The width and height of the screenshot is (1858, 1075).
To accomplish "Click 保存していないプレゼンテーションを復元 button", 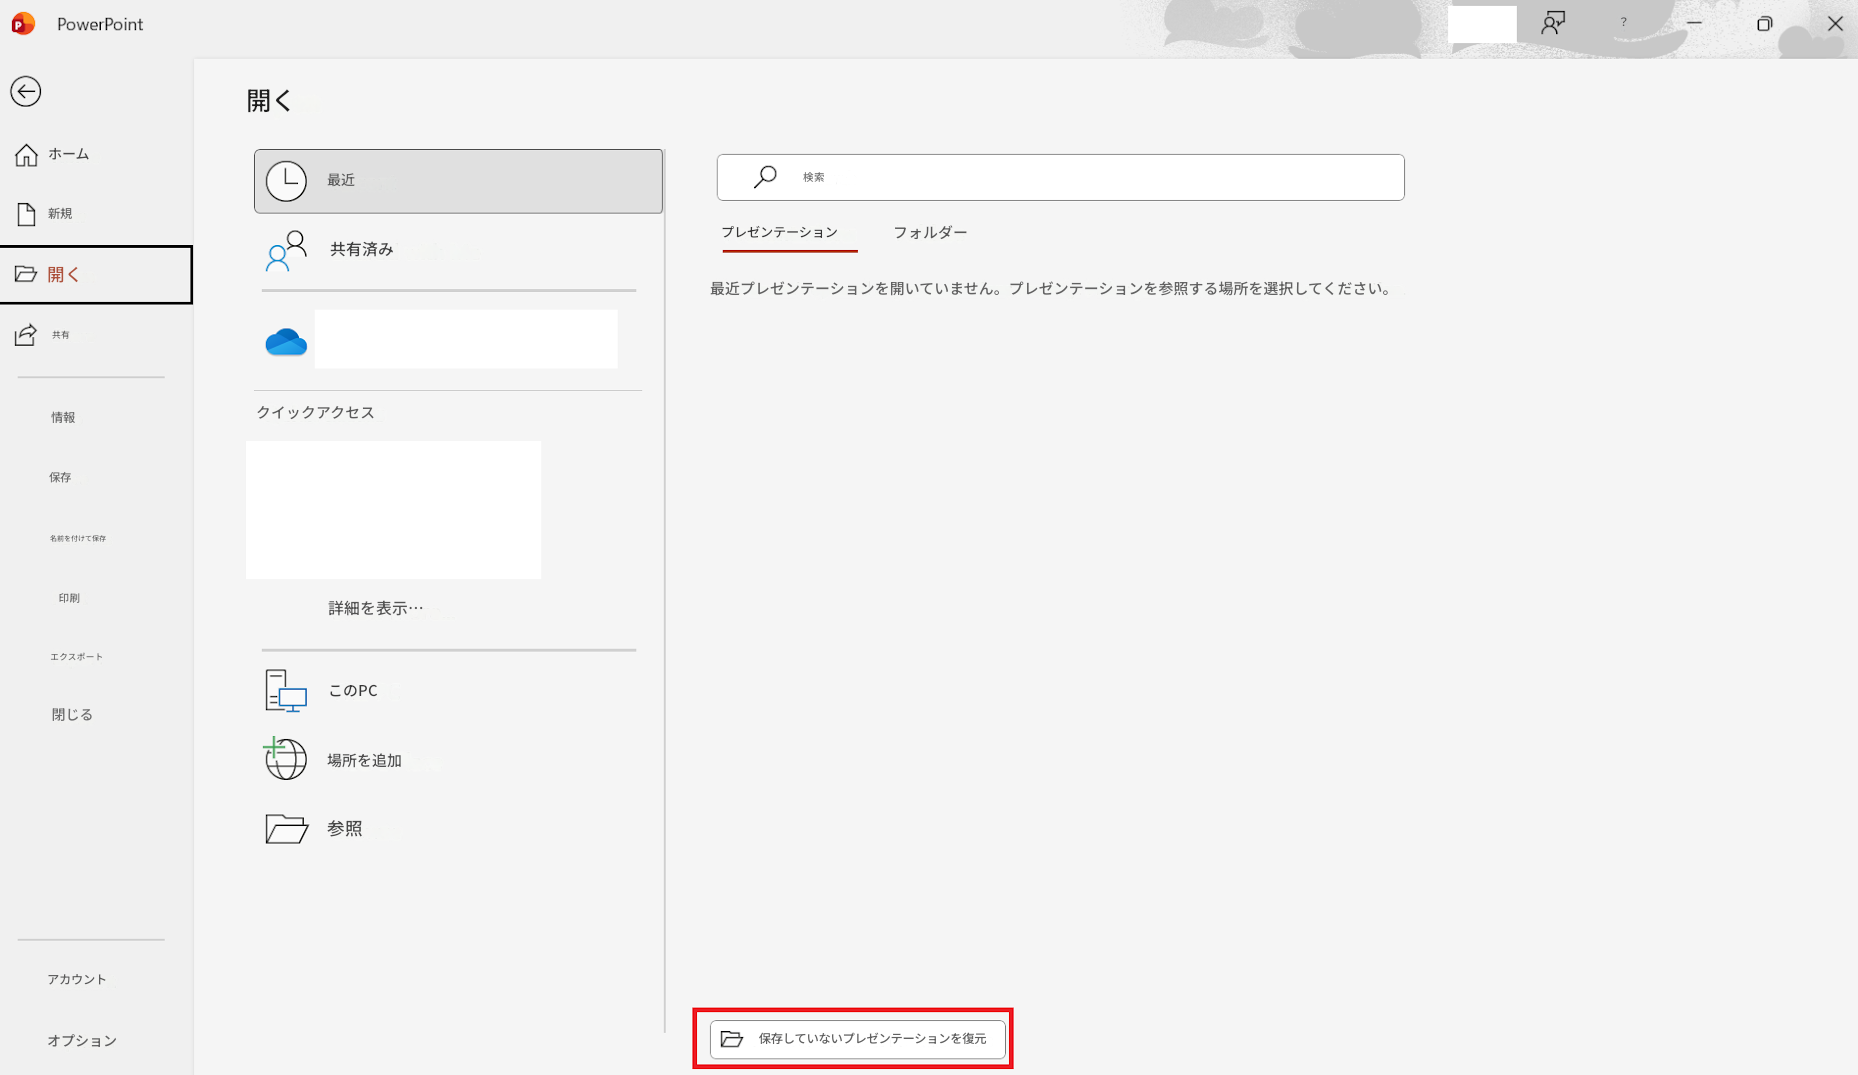I will [858, 1039].
